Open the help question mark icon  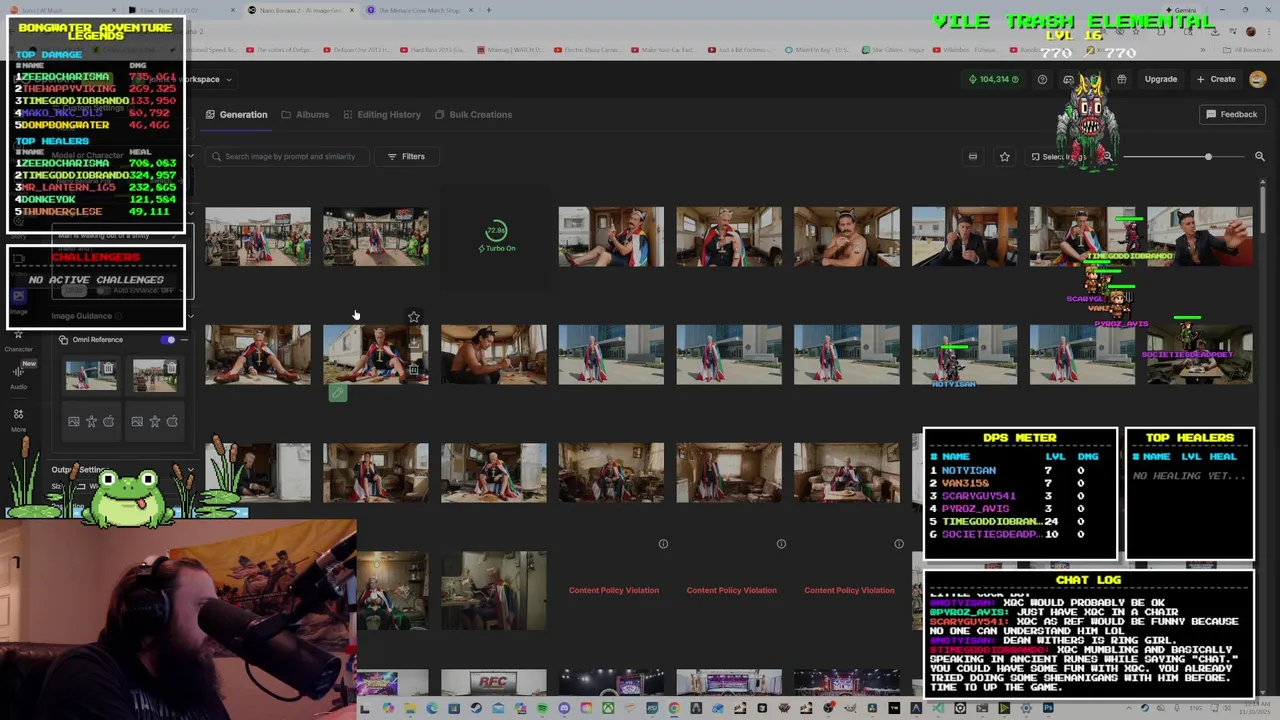tap(1042, 79)
